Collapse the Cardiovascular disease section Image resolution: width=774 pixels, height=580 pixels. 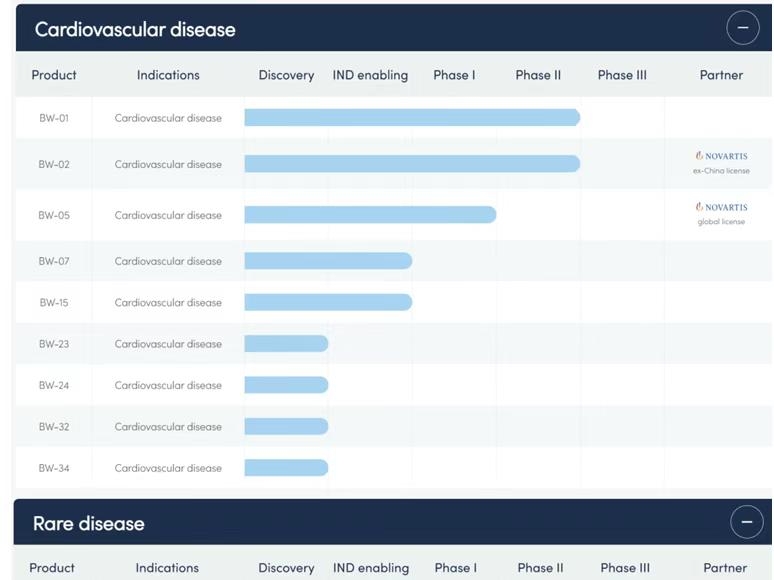tap(742, 28)
